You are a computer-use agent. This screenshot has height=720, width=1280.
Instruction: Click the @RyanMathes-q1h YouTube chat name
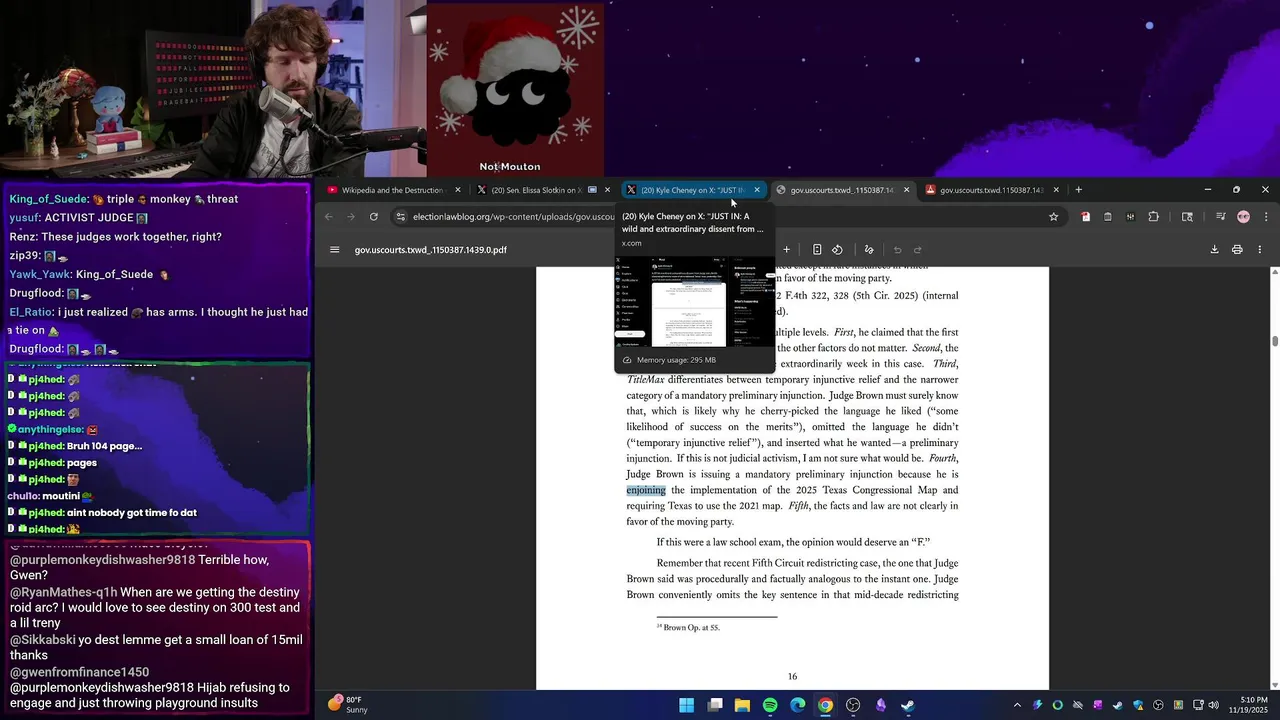point(63,592)
